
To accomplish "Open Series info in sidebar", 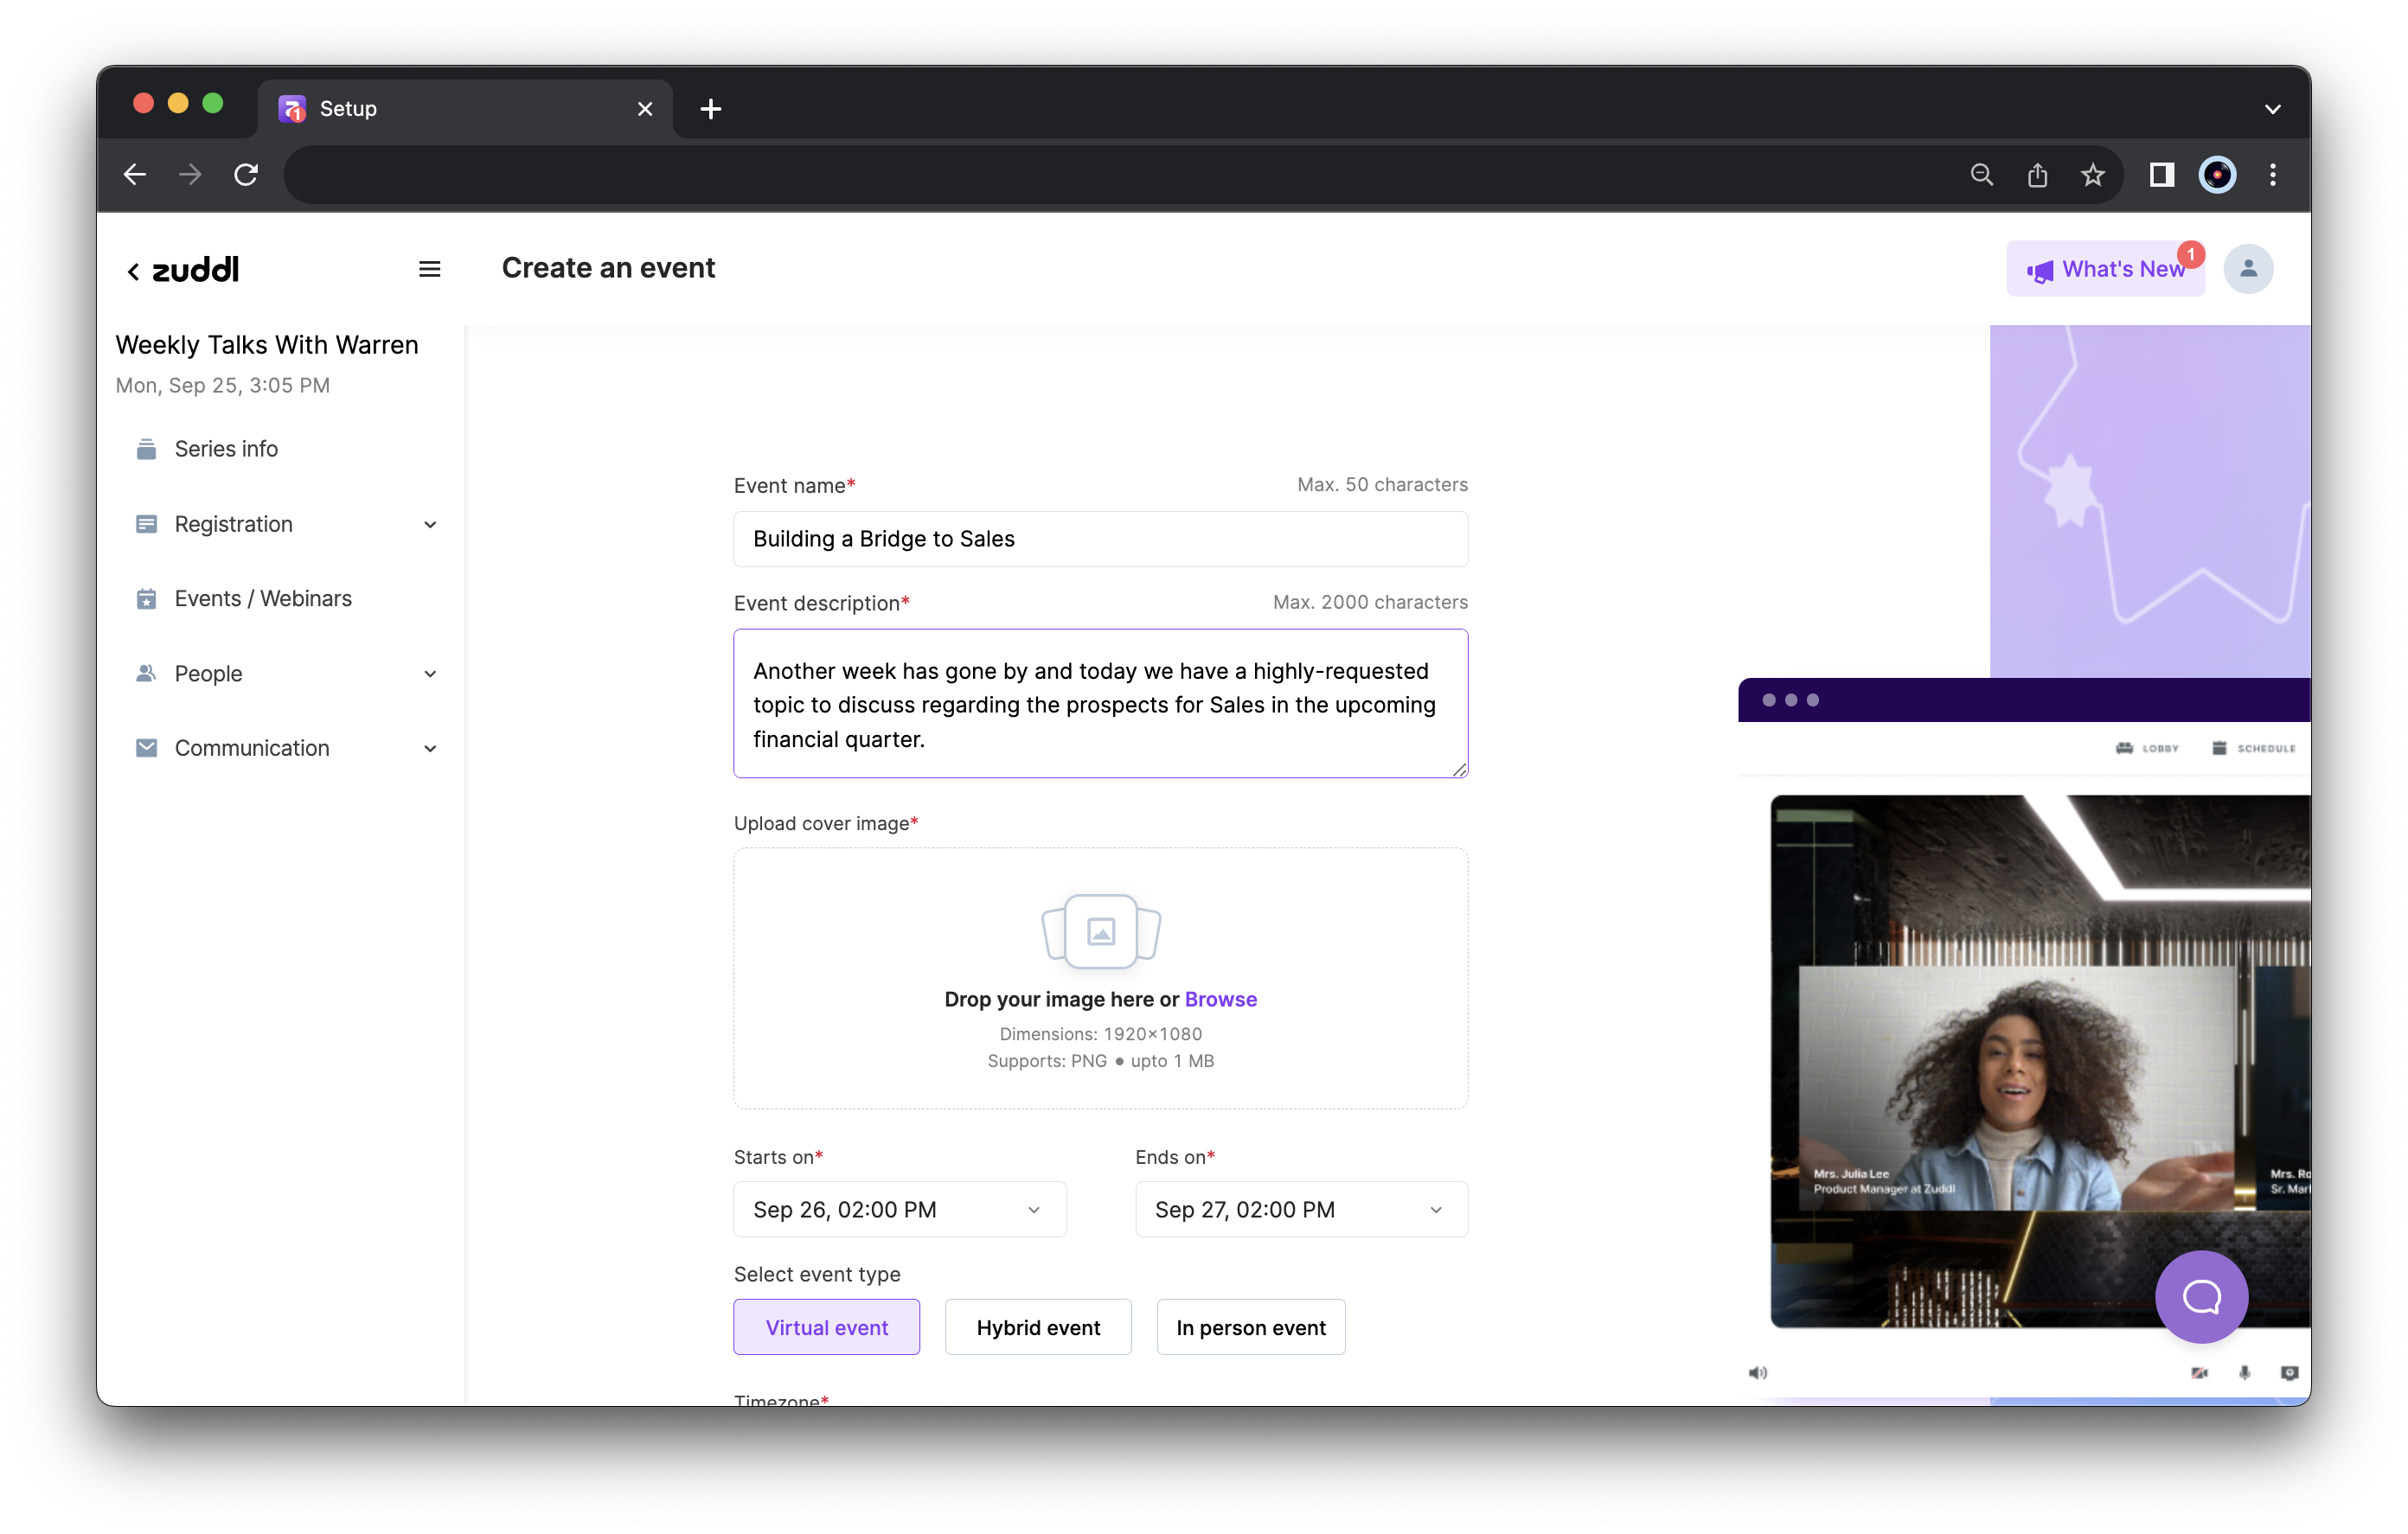I will click(x=226, y=449).
